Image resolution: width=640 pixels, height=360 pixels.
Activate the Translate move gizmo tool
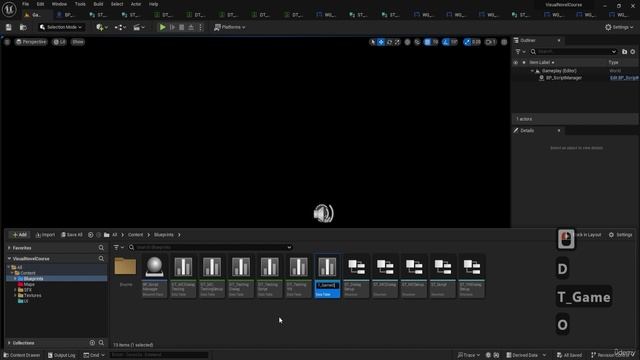click(x=381, y=42)
